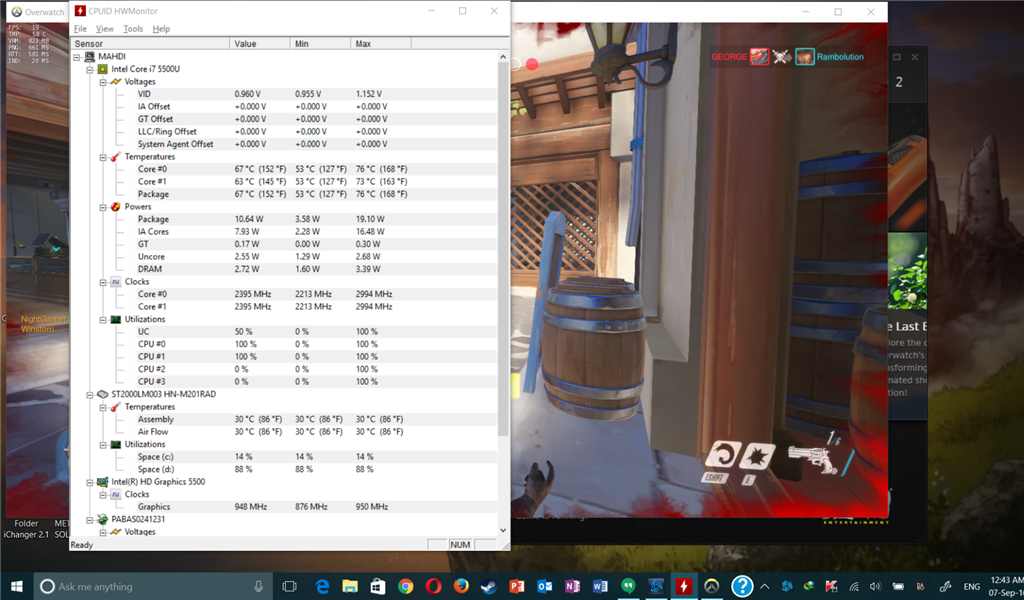Image resolution: width=1024 pixels, height=600 pixels.
Task: Collapse the ST2000LM003 HN-M201RAD drive node
Action: 90,394
